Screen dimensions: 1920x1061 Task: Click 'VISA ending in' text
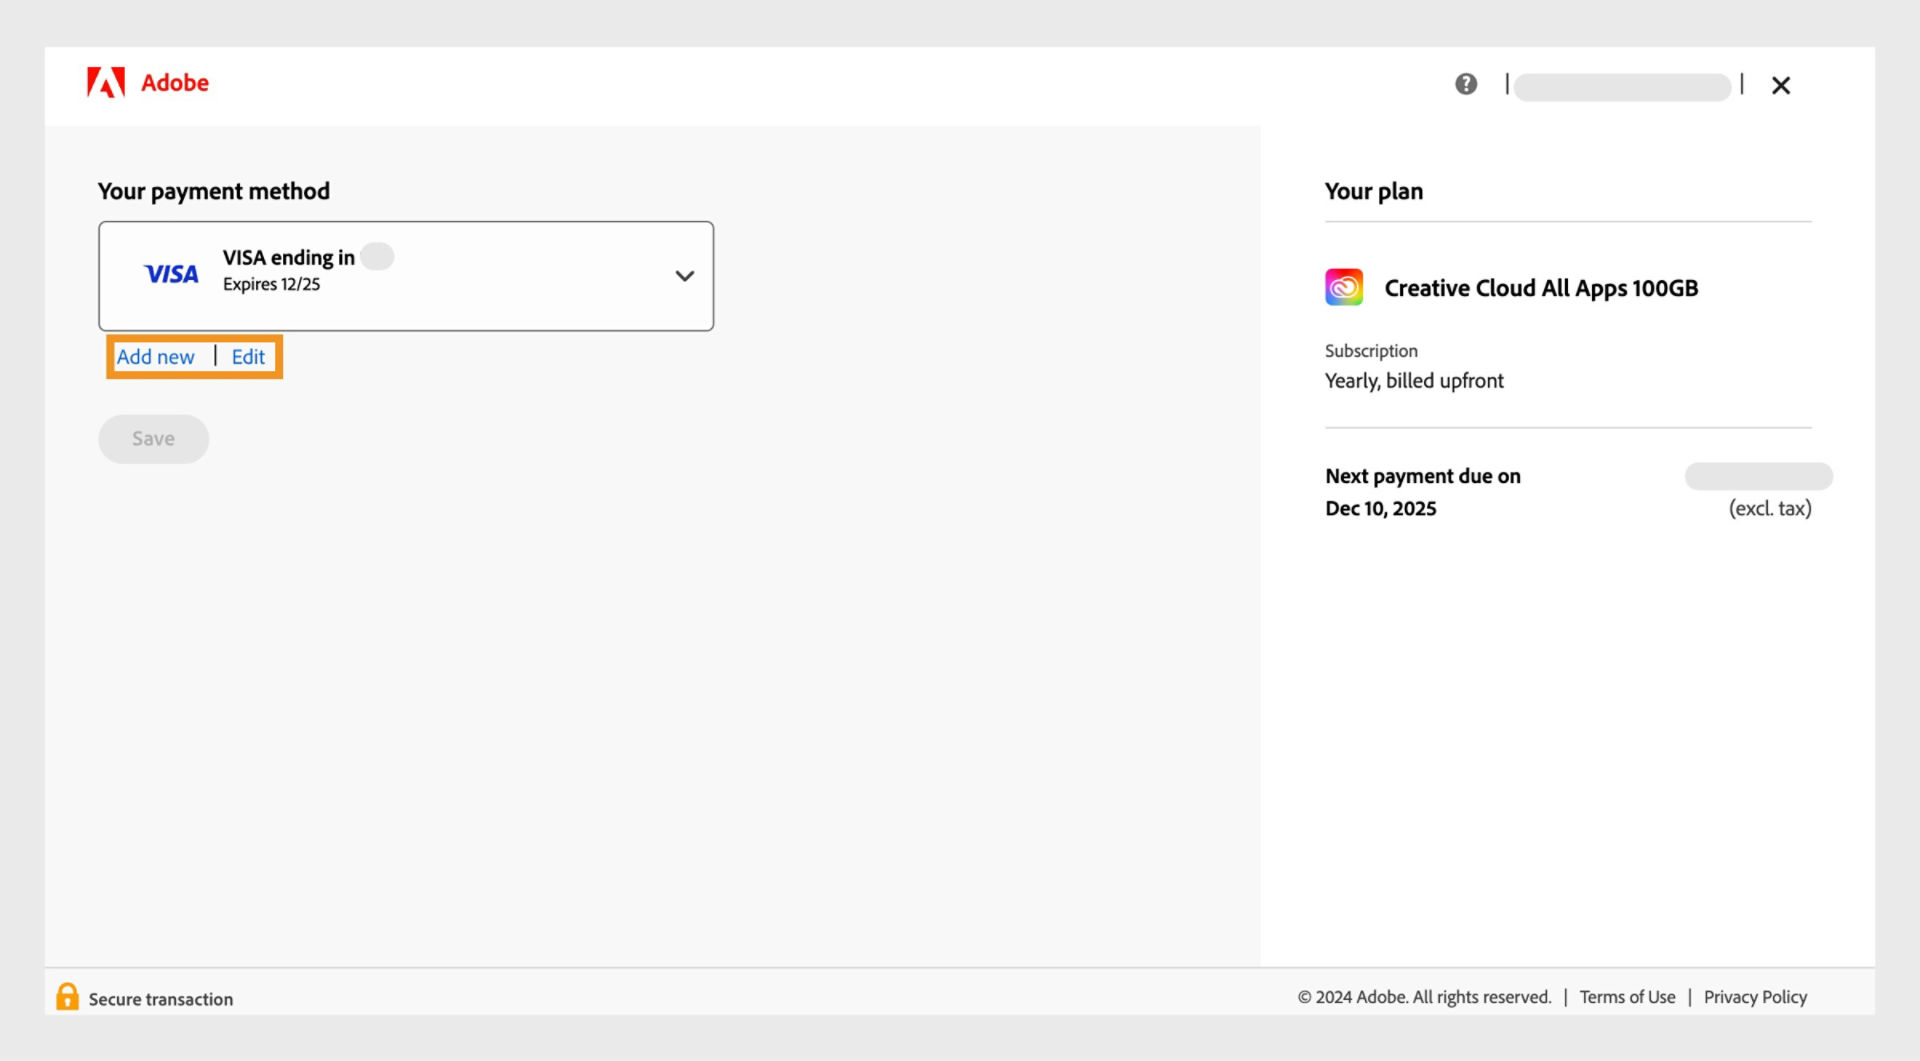(x=288, y=258)
